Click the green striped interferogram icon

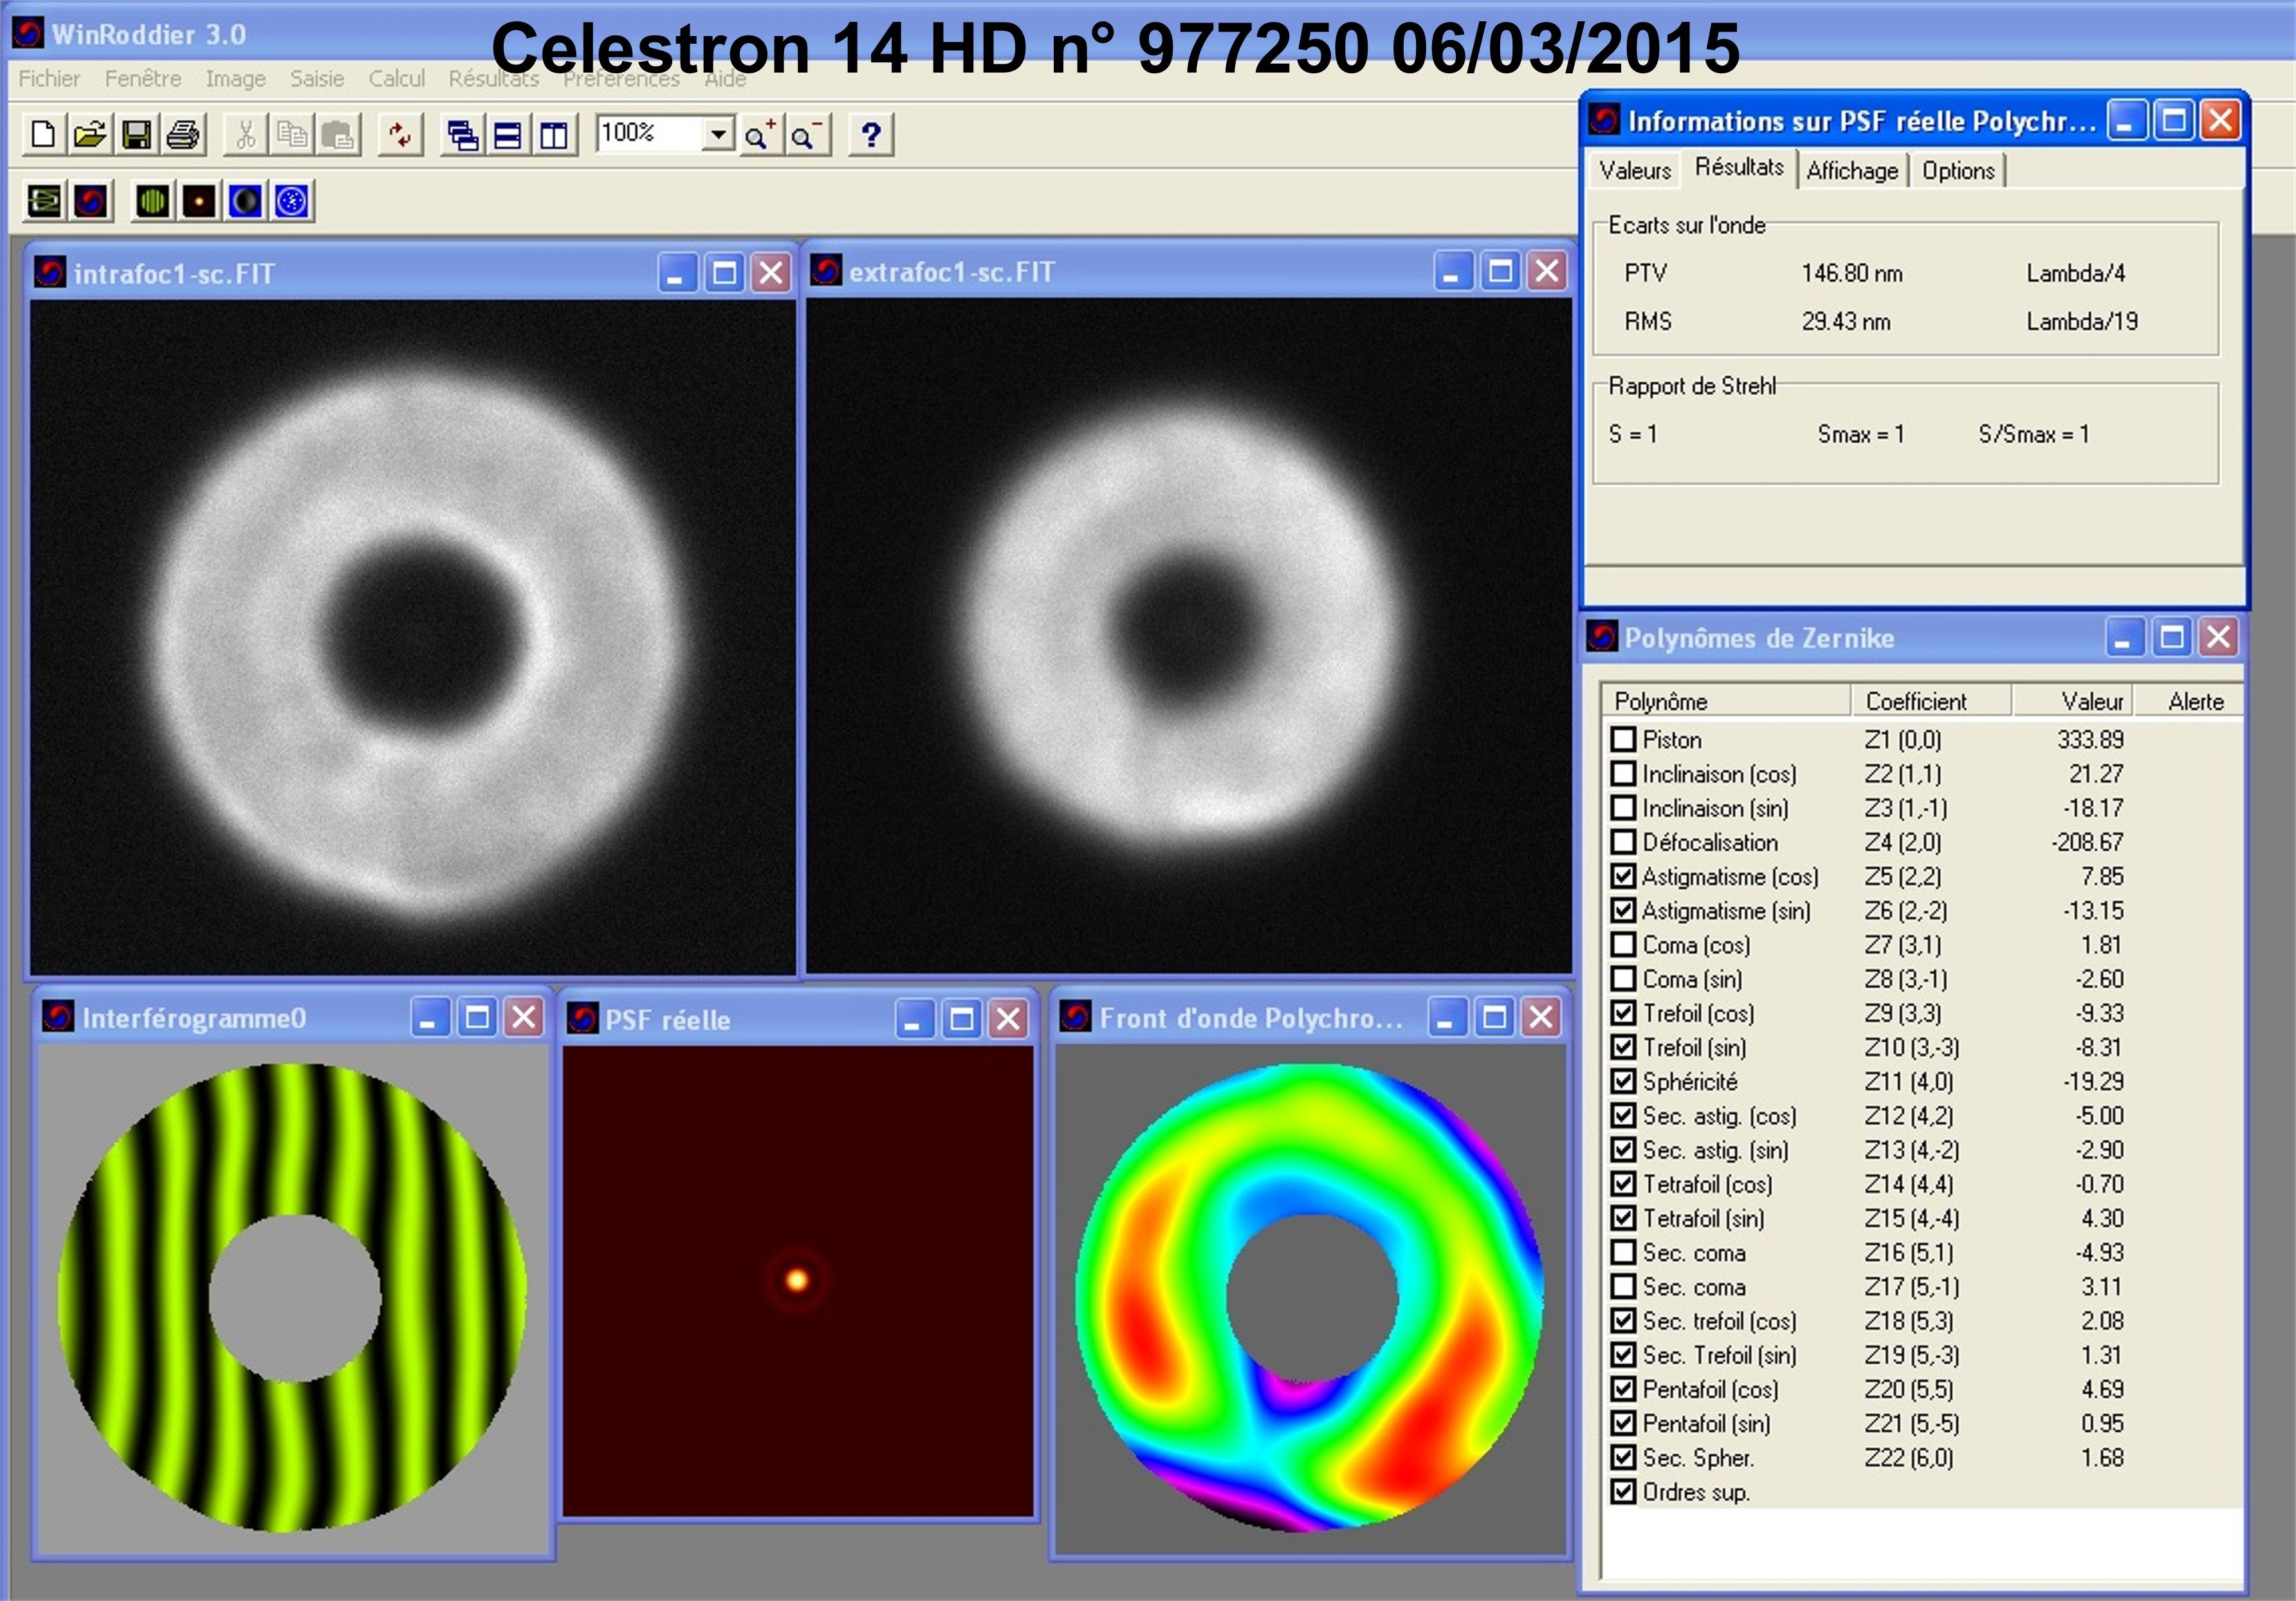coord(152,201)
